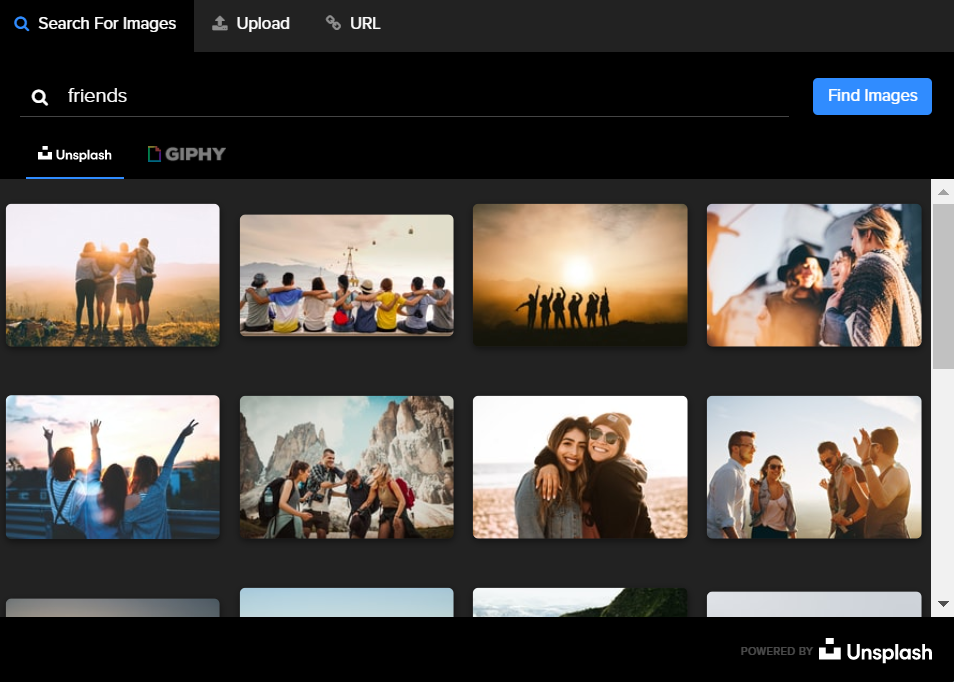This screenshot has height=682, width=954.
Task: Click the scrollbar up arrow
Action: [x=943, y=192]
